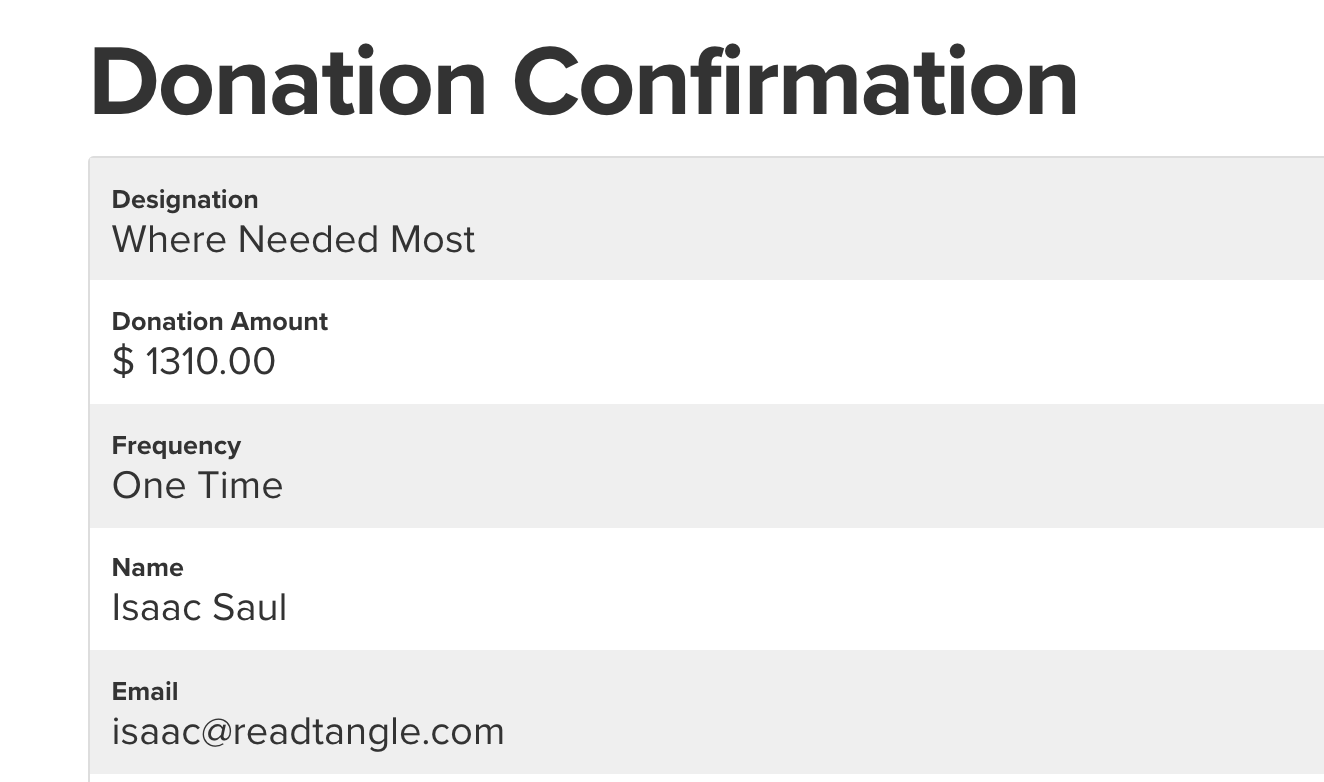Screen dimensions: 1324x782
Task: Click the word "Most" in the designation value
Action: pyautogui.click(x=432, y=240)
